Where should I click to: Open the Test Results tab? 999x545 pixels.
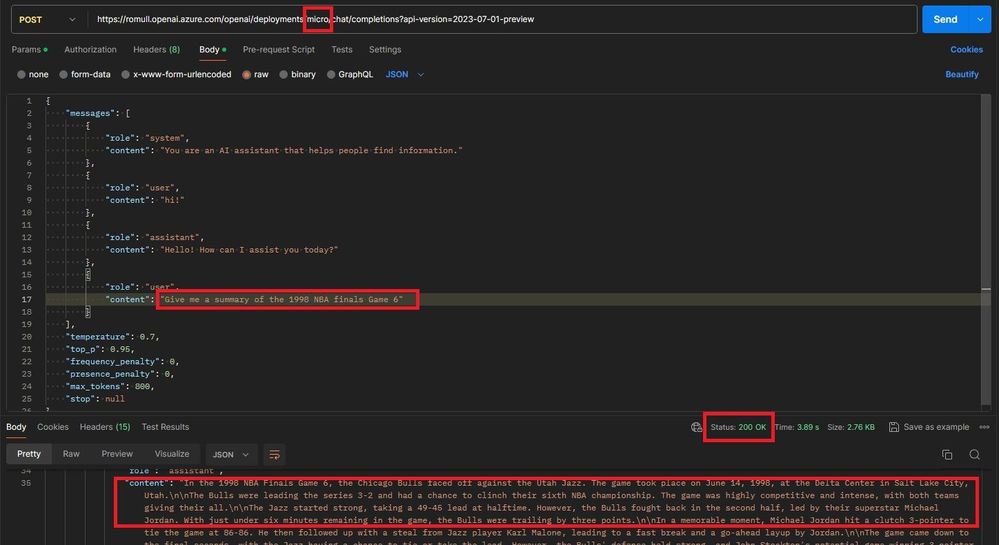(x=165, y=427)
